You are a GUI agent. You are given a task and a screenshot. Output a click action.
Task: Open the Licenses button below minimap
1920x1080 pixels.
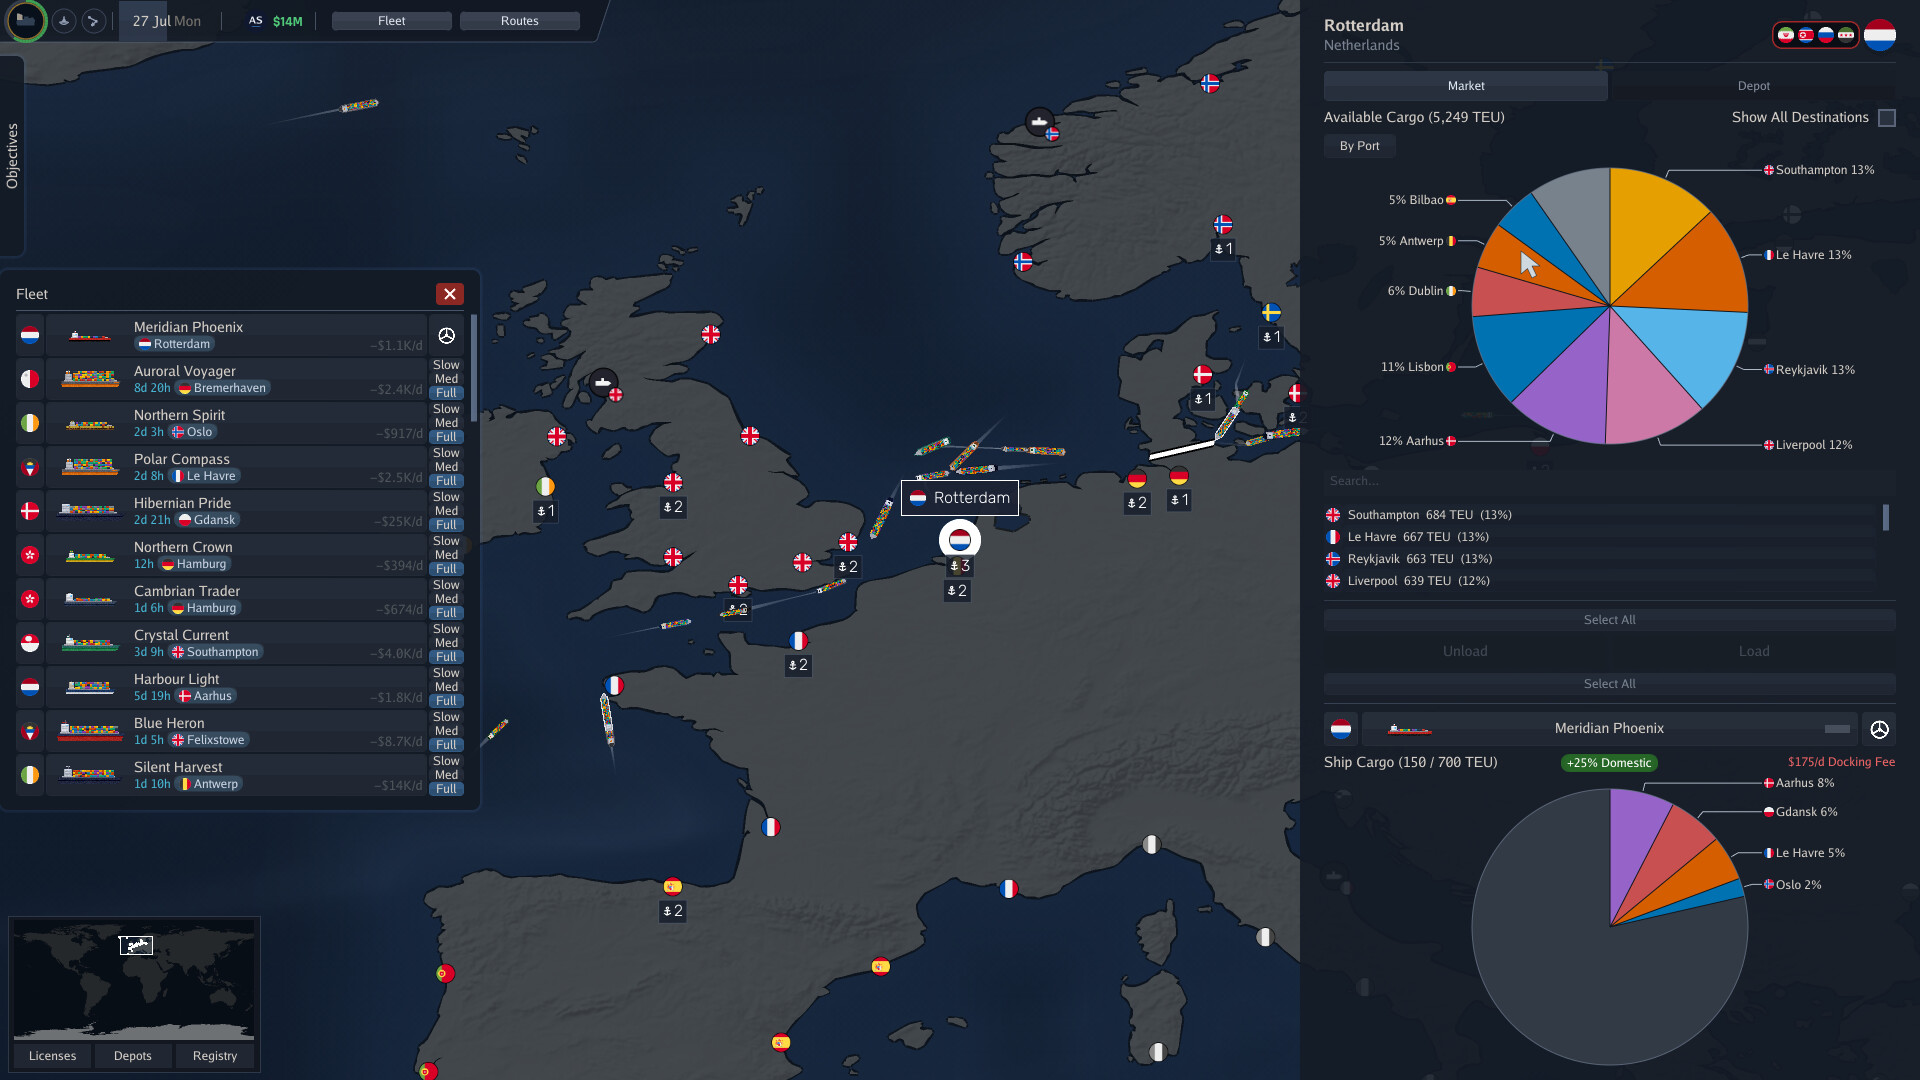52,1056
